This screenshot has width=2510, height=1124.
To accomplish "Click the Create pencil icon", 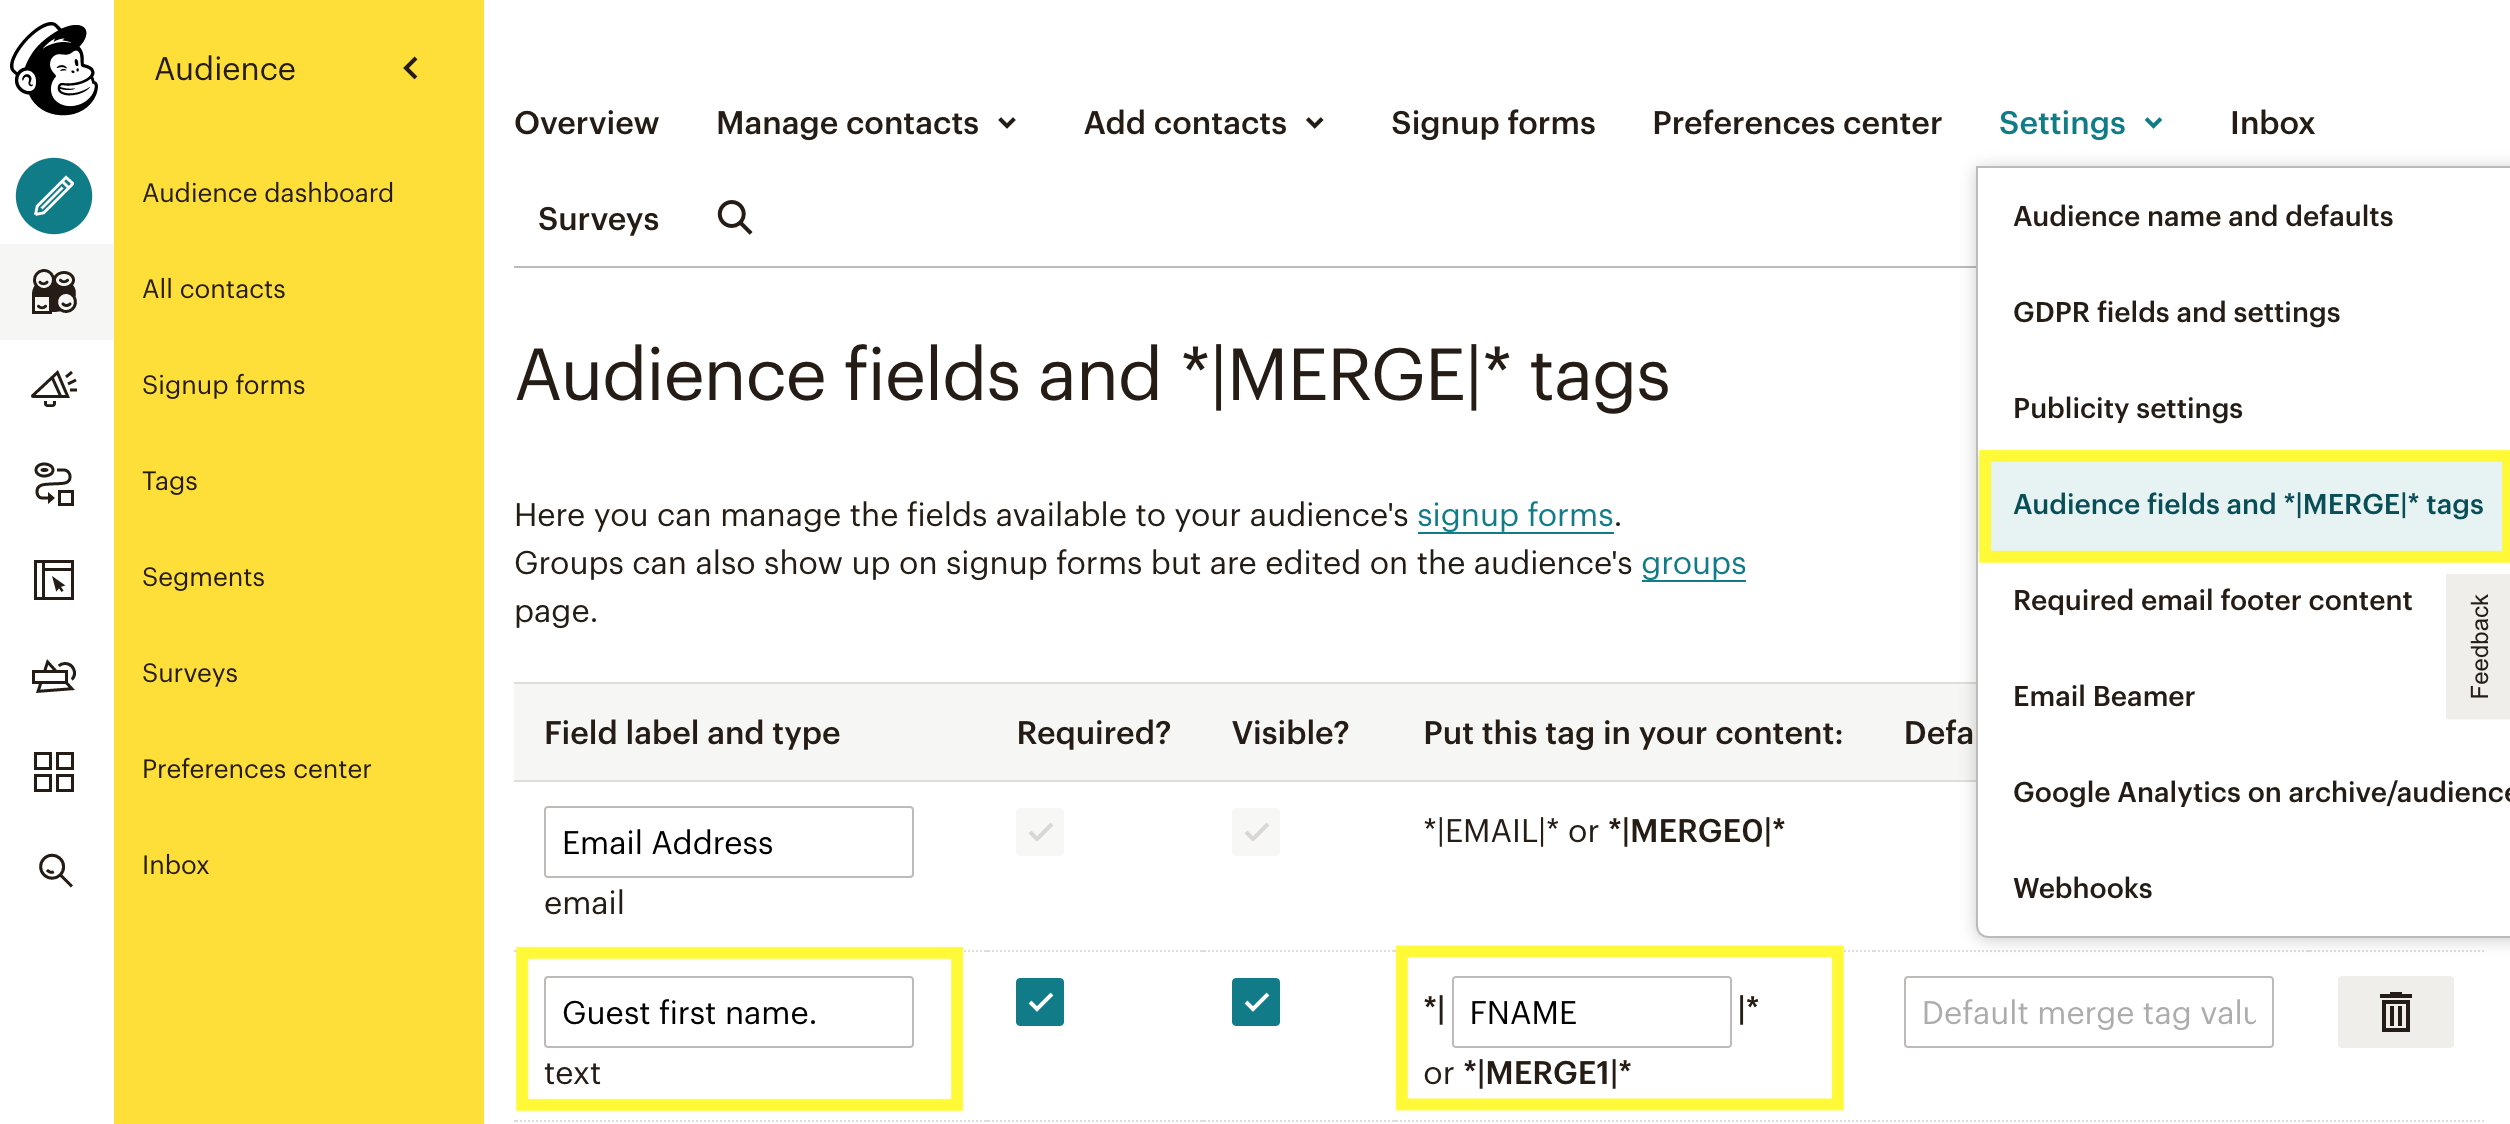I will tap(55, 195).
